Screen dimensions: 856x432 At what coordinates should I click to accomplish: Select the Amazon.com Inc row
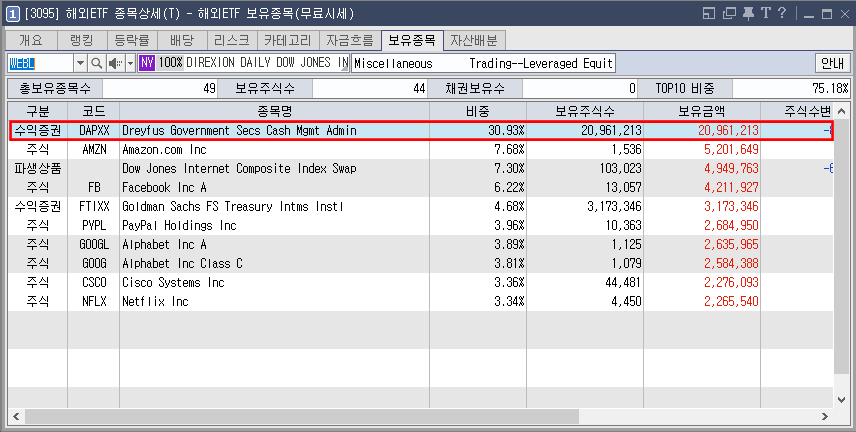click(x=421, y=149)
